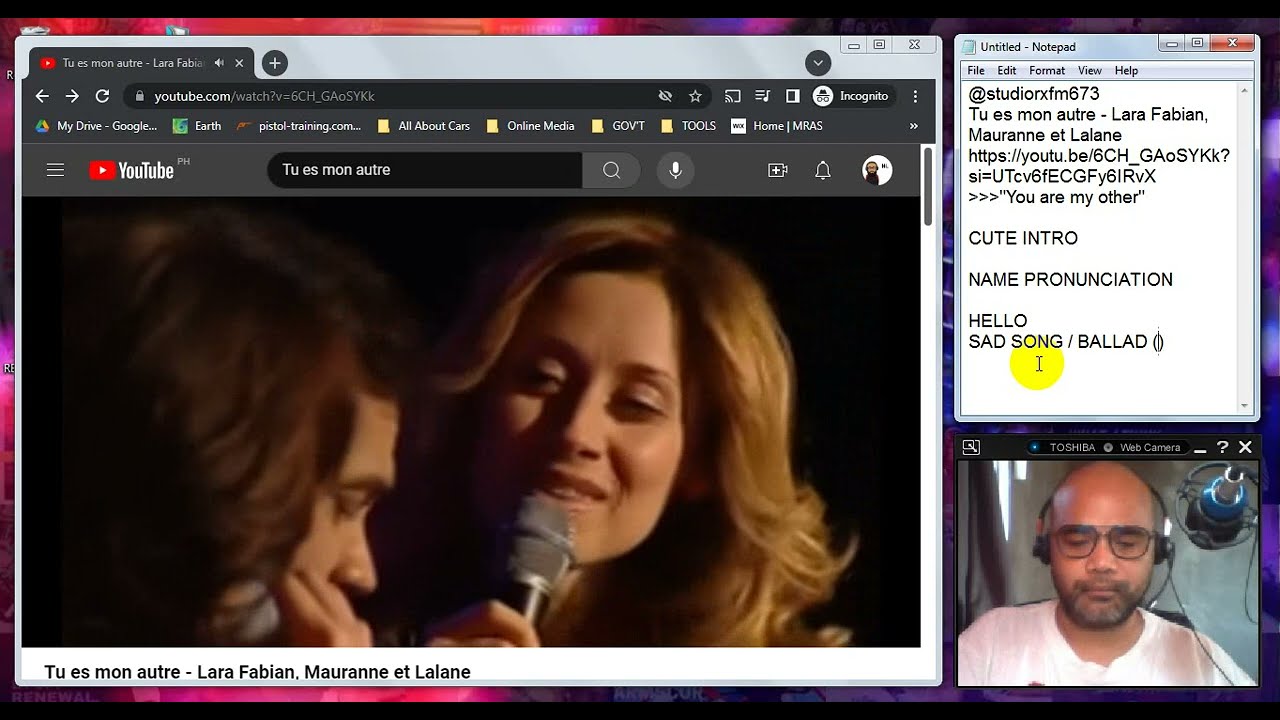Expand GOV'T bookmark folder

click(x=618, y=126)
